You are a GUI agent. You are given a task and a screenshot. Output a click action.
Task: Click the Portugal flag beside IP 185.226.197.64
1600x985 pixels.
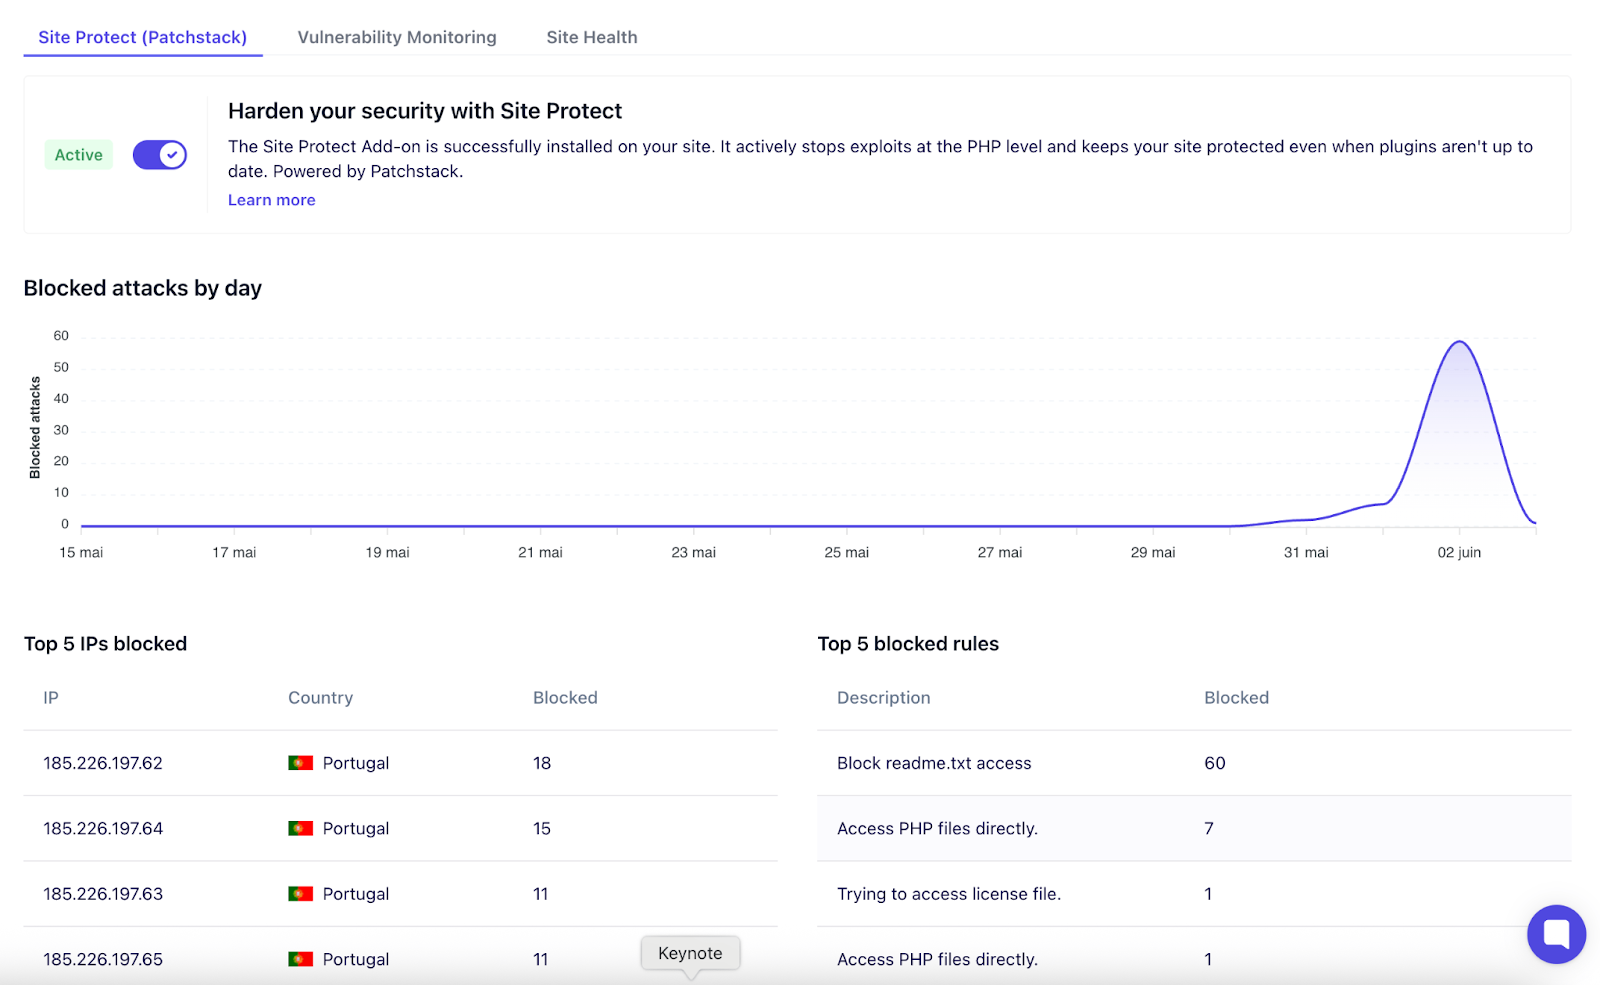click(299, 828)
